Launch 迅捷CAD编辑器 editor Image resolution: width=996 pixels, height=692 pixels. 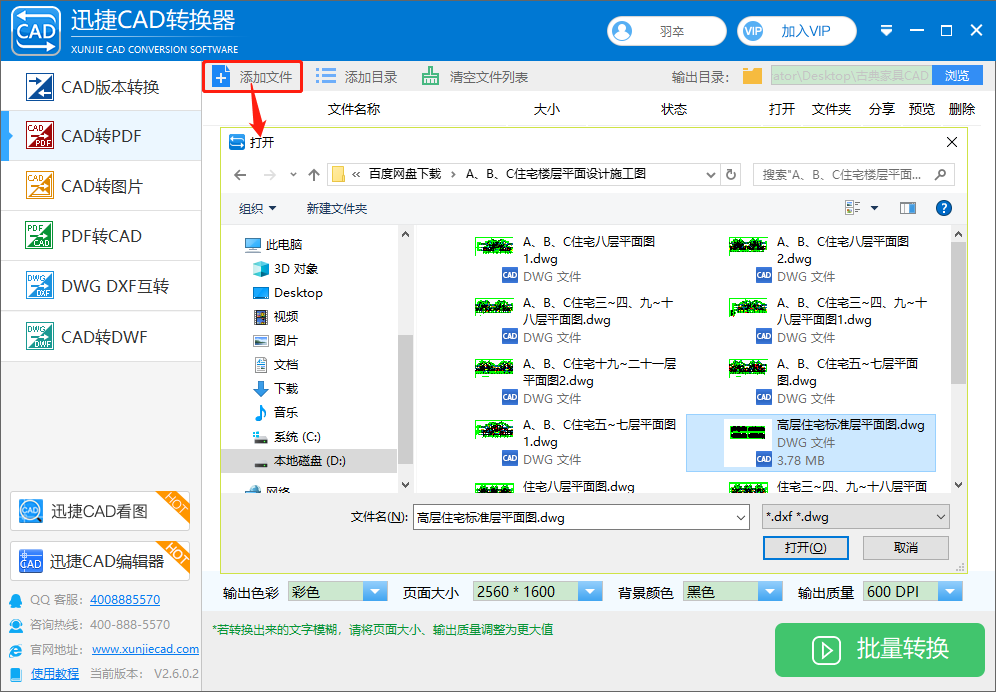click(x=100, y=561)
